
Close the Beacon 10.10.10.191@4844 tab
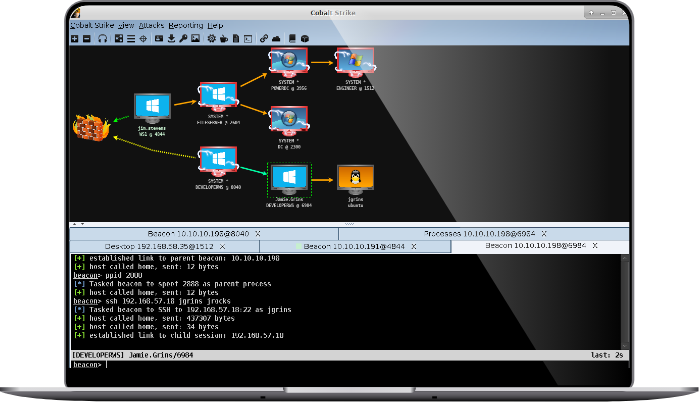pyautogui.click(x=414, y=246)
